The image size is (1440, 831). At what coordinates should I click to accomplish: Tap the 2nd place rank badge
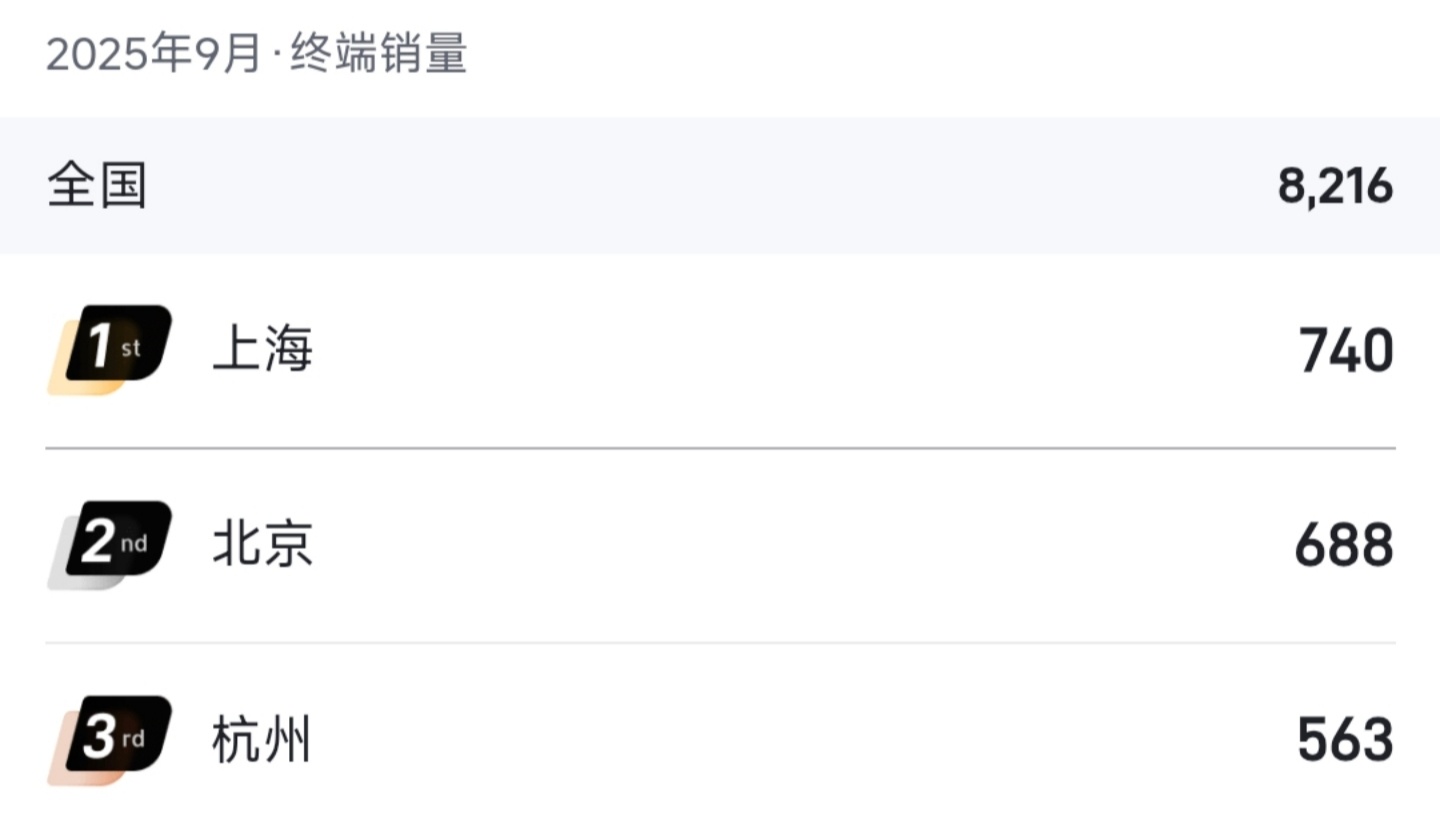(x=112, y=542)
